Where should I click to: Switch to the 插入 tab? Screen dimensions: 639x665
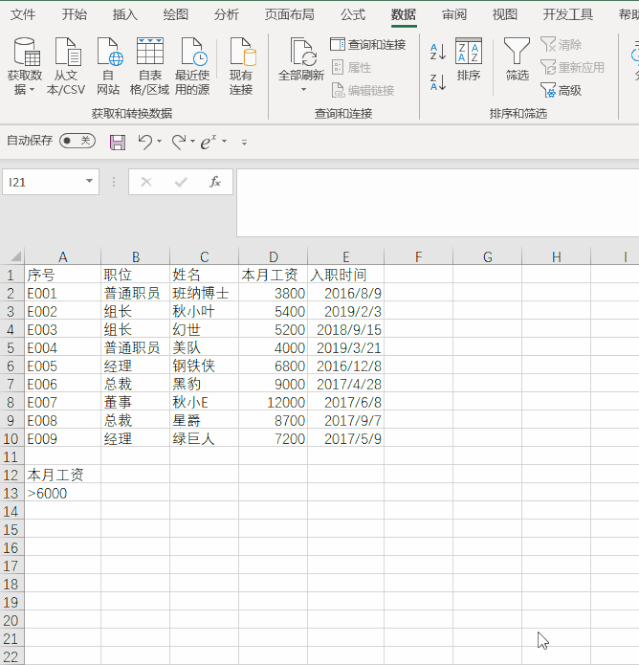click(125, 14)
